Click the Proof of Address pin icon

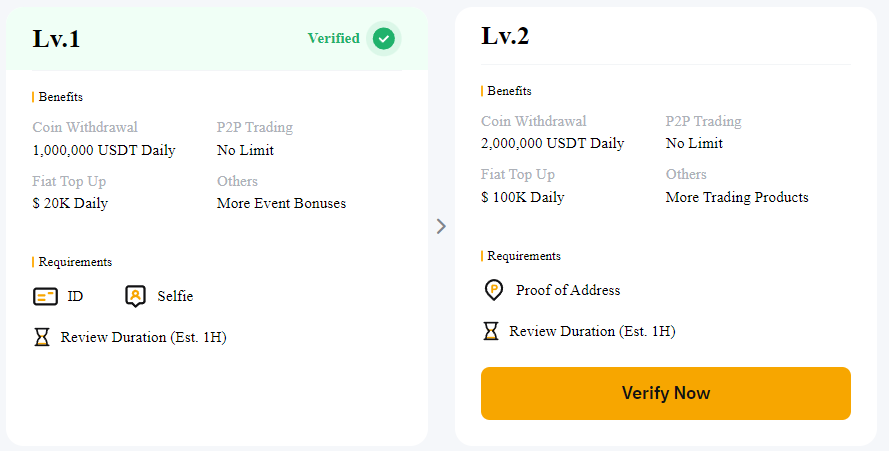(x=494, y=290)
